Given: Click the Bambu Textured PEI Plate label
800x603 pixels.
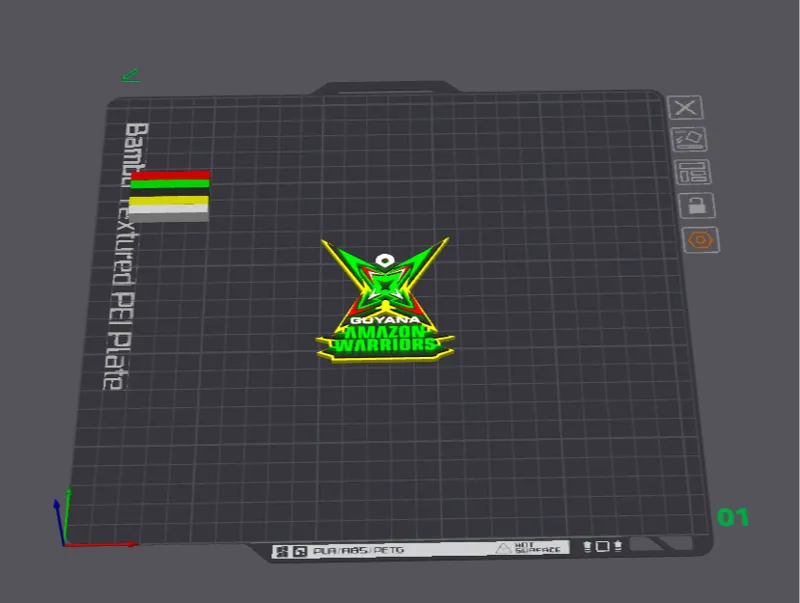Looking at the screenshot, I should click(124, 256).
